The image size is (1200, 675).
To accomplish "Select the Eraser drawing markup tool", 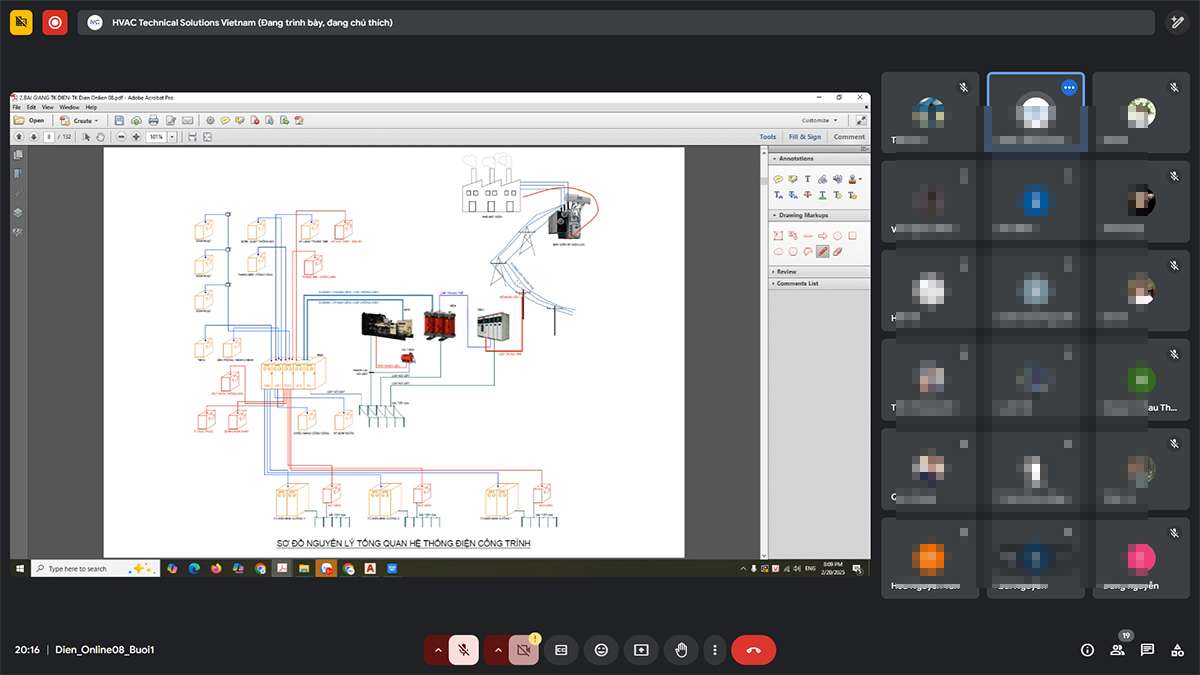I will coord(837,251).
